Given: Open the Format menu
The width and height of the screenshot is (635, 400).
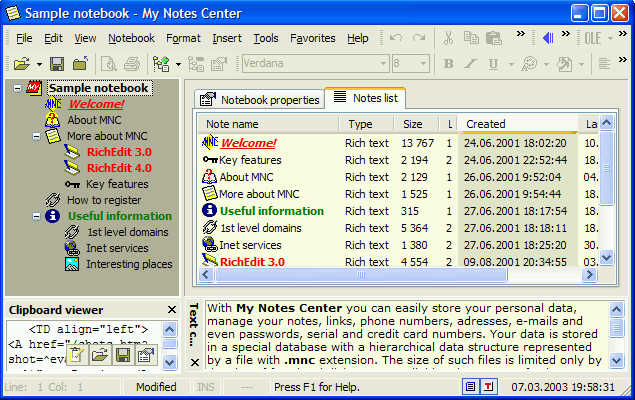Looking at the screenshot, I should point(183,38).
